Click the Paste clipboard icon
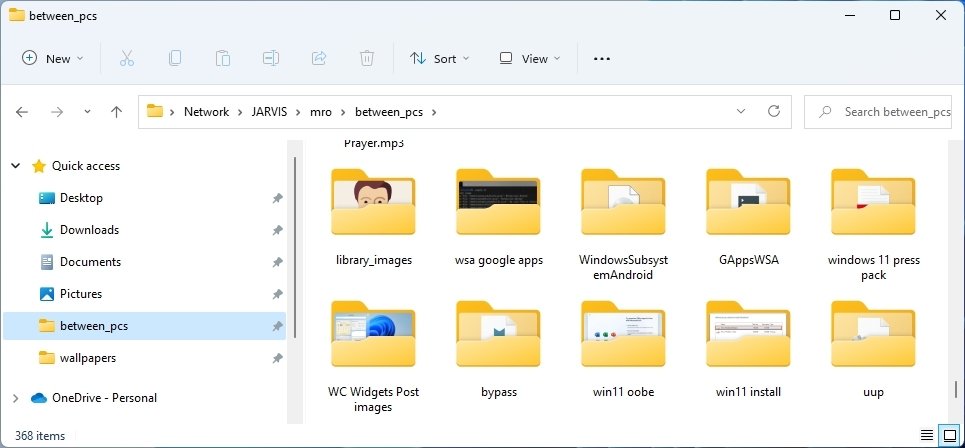Screen dimensions: 965x448 point(223,58)
